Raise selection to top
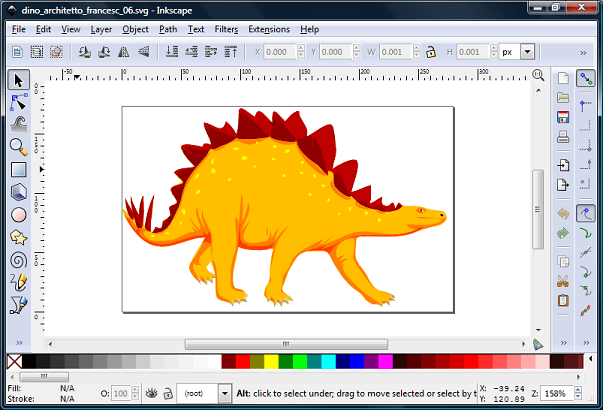The height and width of the screenshot is (410, 603). (231, 52)
